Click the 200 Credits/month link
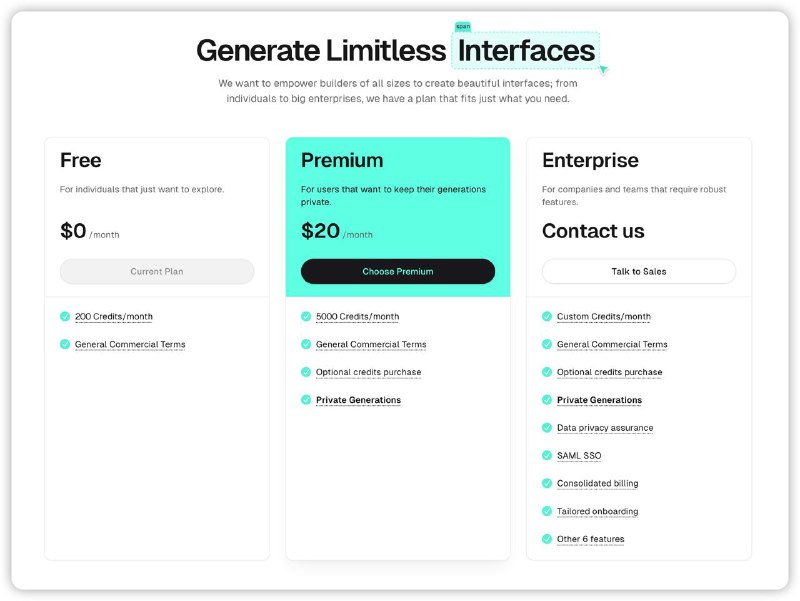Viewport: 800px width, 601px height. click(x=114, y=316)
